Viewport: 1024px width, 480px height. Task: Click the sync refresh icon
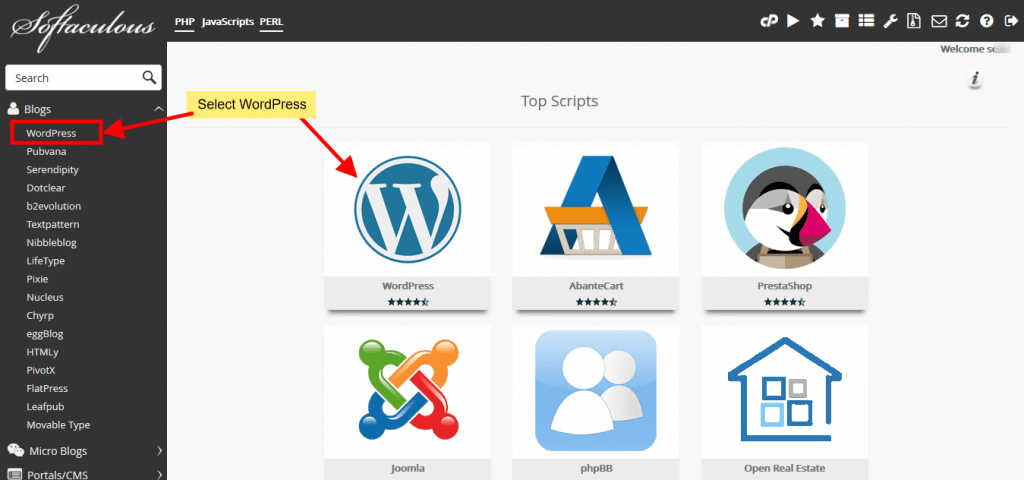[962, 21]
